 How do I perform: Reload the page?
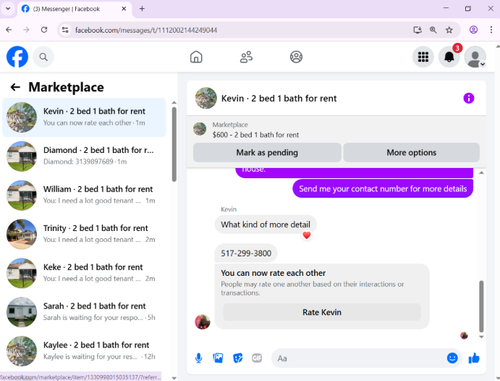(x=44, y=30)
